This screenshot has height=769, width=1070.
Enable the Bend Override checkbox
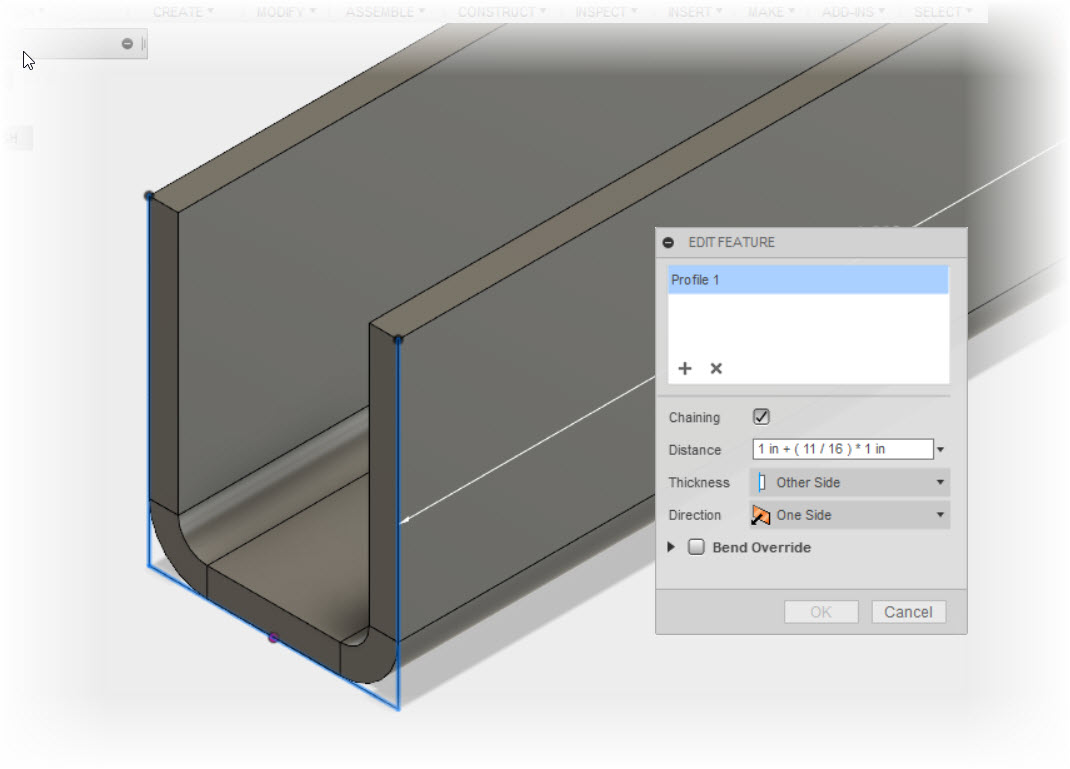pos(697,547)
